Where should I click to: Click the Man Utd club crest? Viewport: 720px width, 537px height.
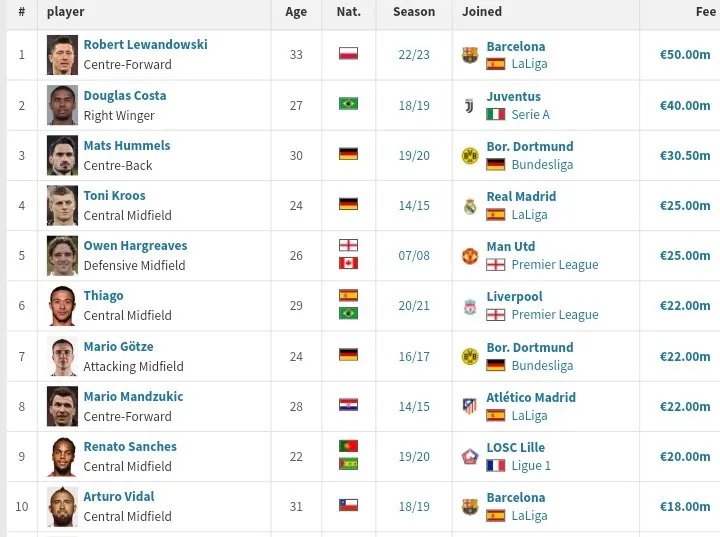click(x=470, y=256)
